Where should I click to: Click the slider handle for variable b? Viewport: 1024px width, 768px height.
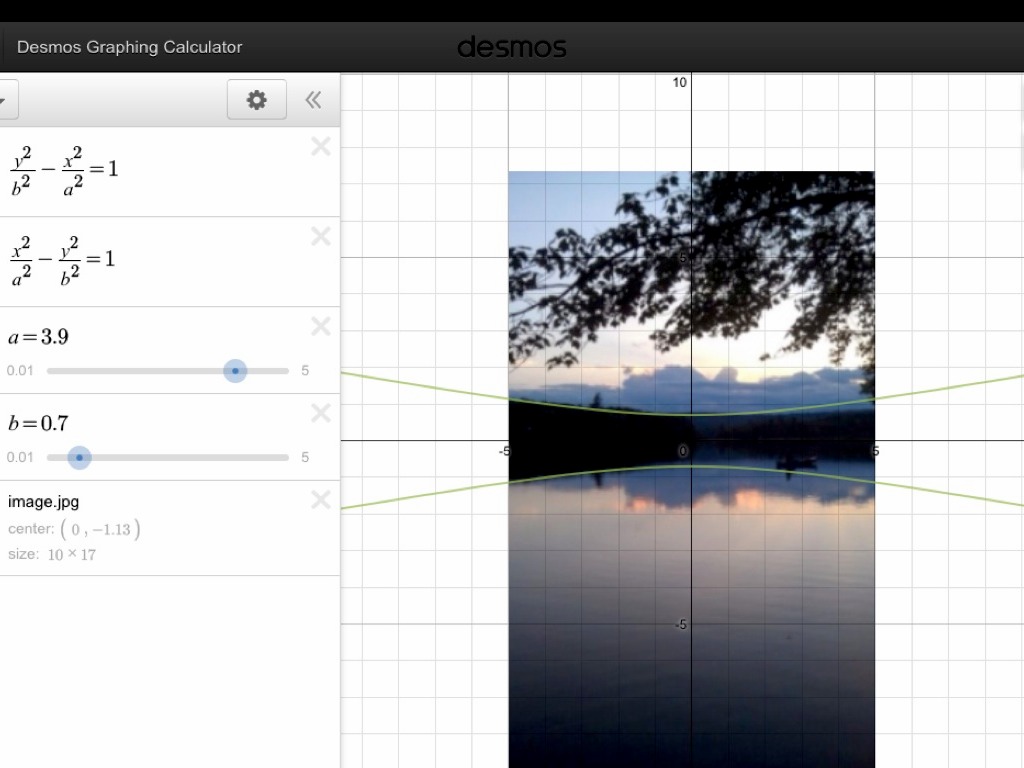pos(80,458)
